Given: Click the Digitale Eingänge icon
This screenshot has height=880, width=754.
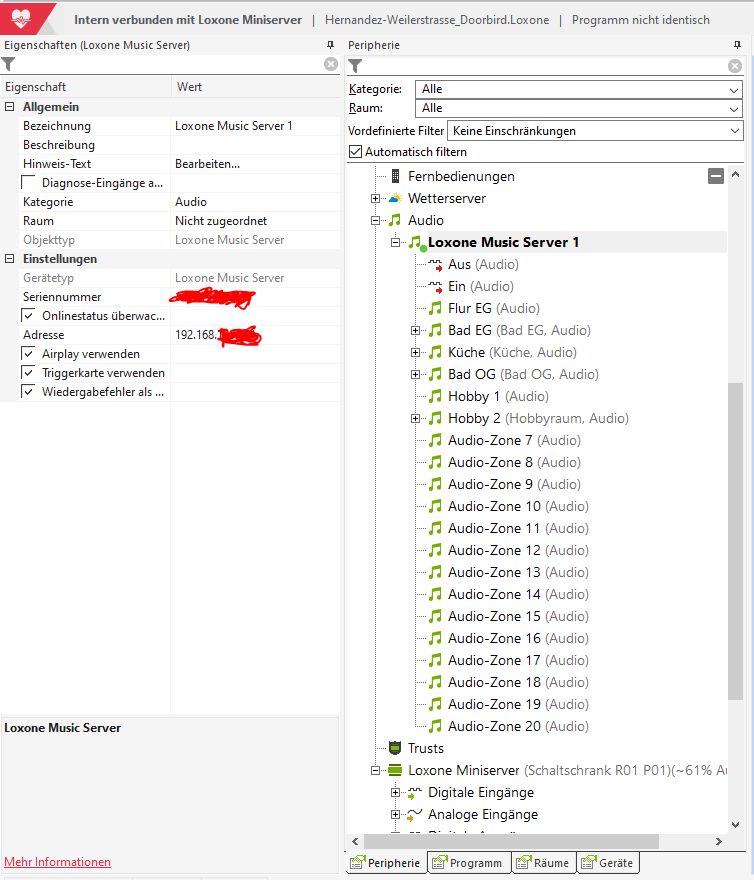Looking at the screenshot, I should [415, 792].
